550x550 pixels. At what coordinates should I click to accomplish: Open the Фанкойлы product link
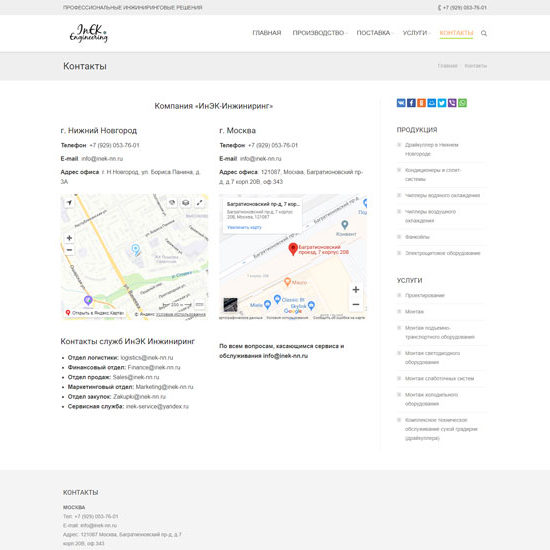417,237
